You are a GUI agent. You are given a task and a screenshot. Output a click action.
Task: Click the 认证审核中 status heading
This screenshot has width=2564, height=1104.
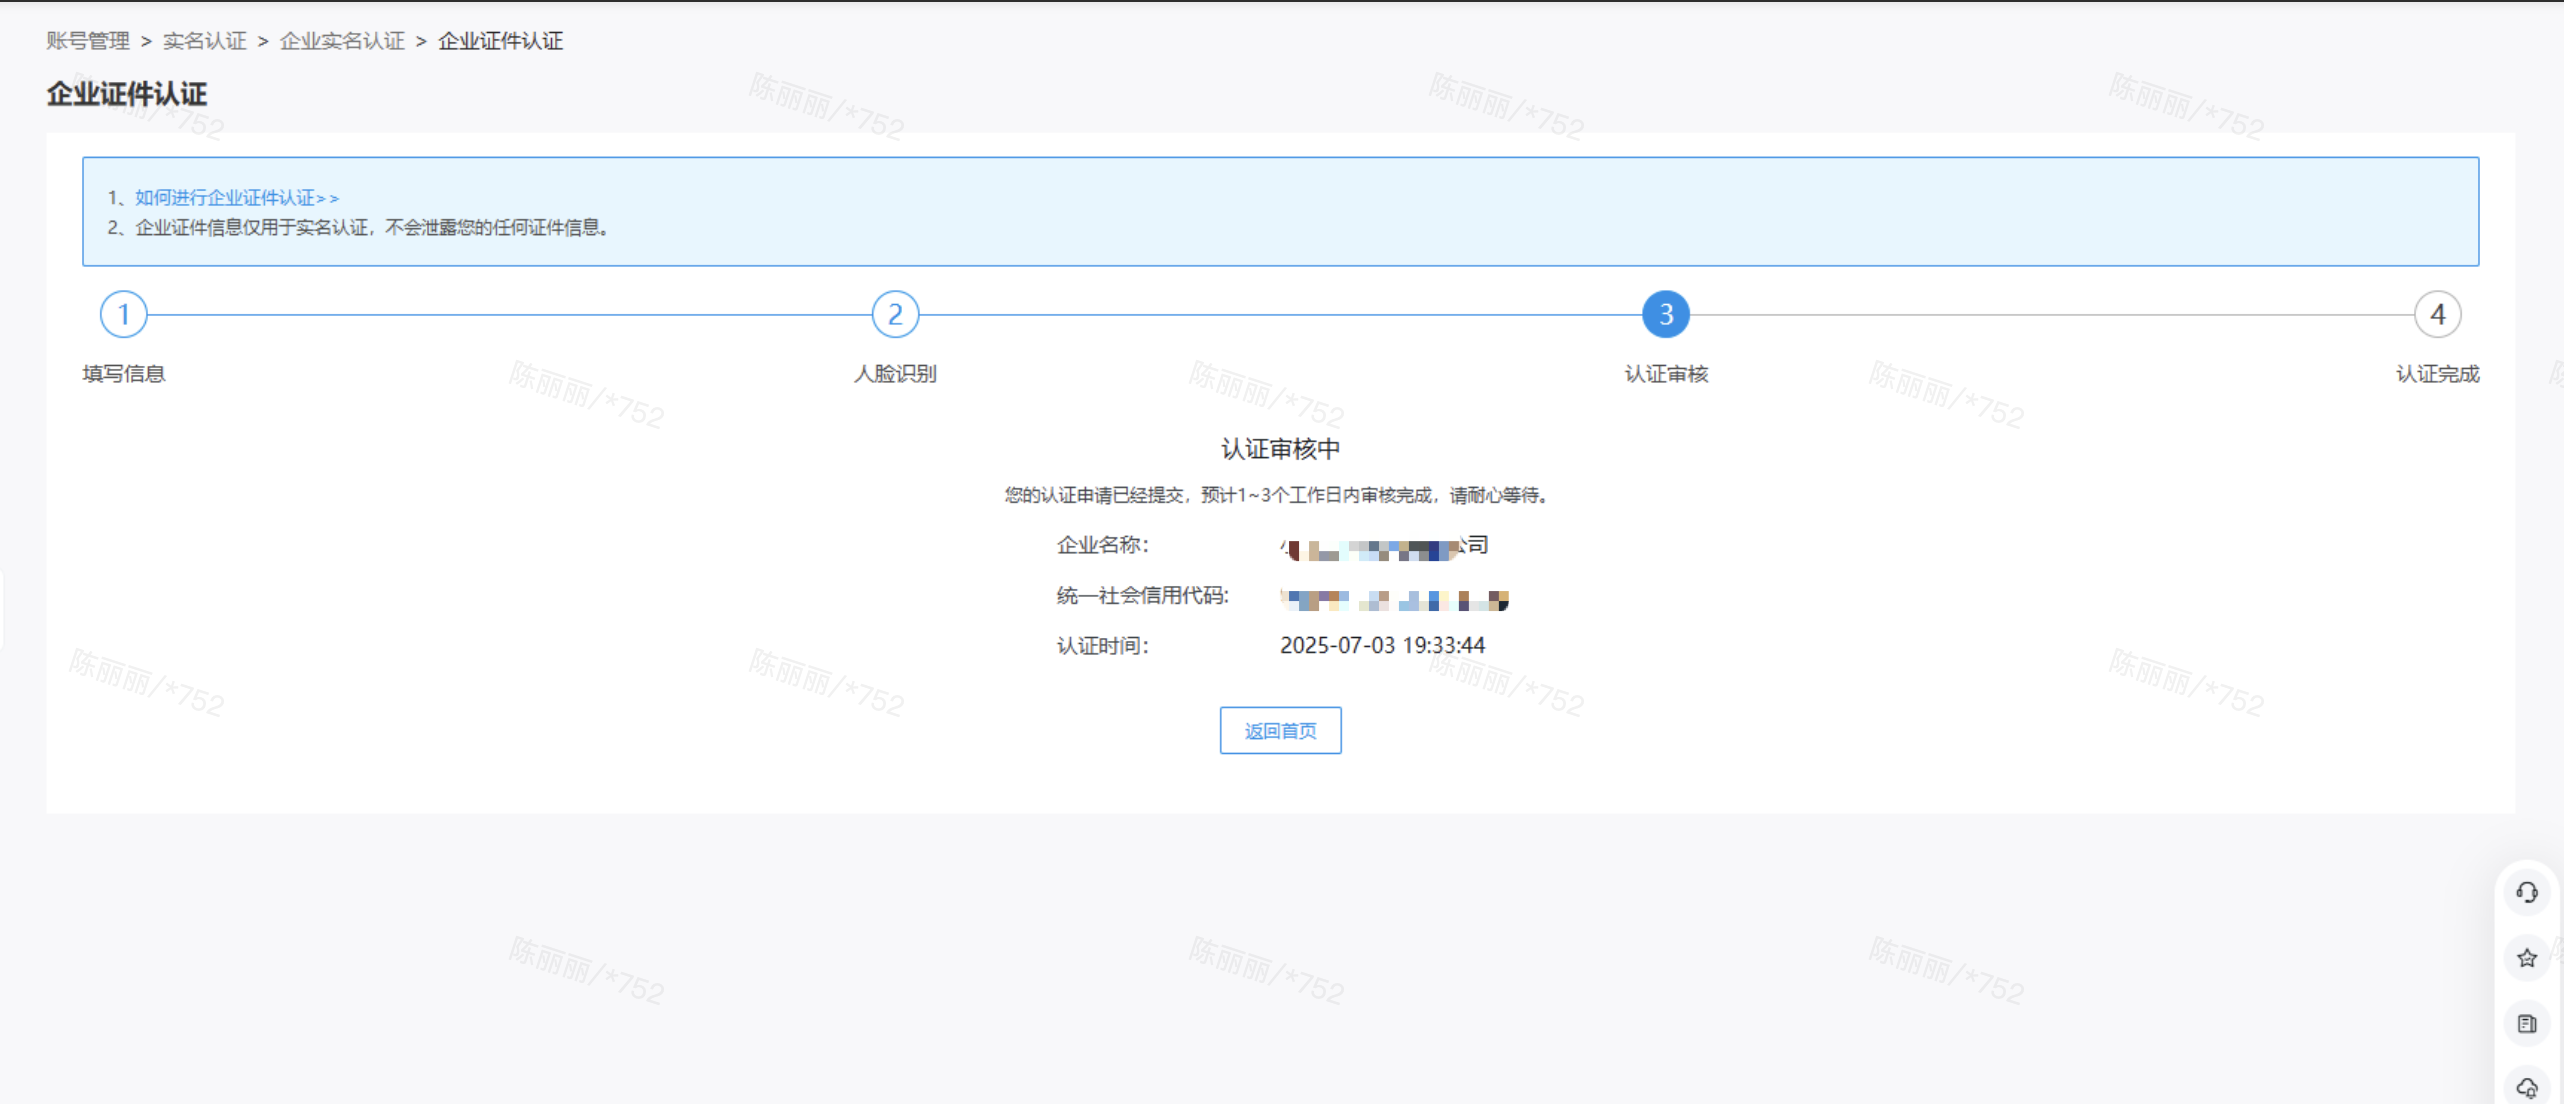coord(1280,449)
